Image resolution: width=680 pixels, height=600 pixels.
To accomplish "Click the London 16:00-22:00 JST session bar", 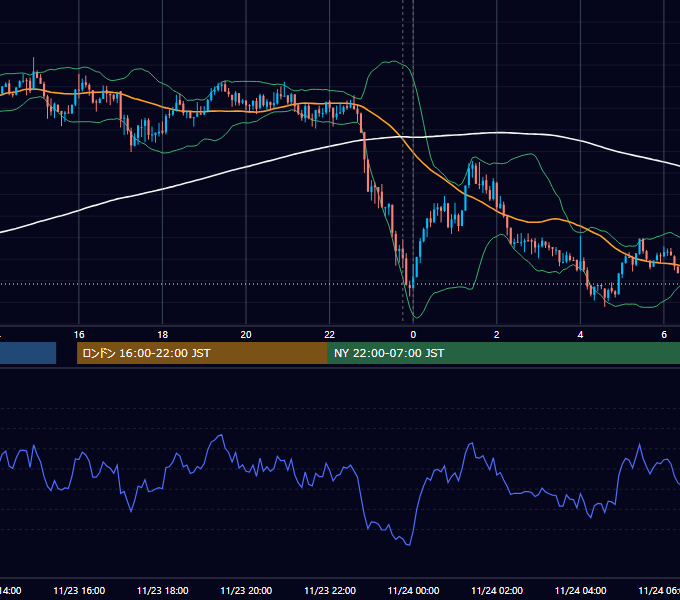I will (202, 353).
